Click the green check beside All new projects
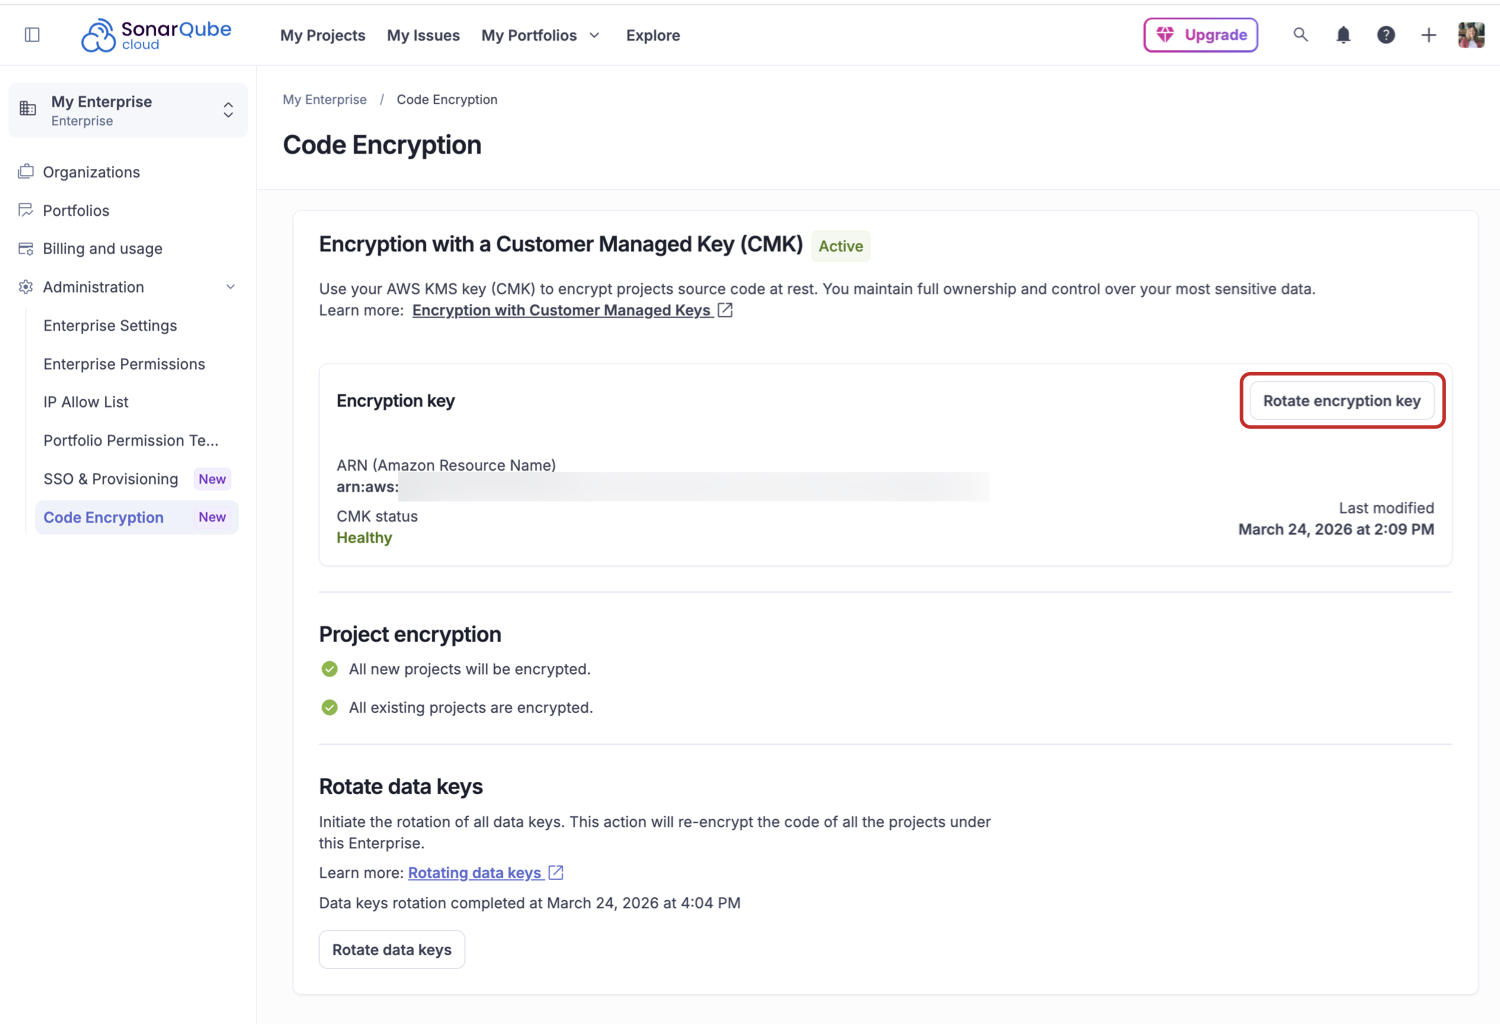This screenshot has width=1500, height=1024. click(x=329, y=669)
